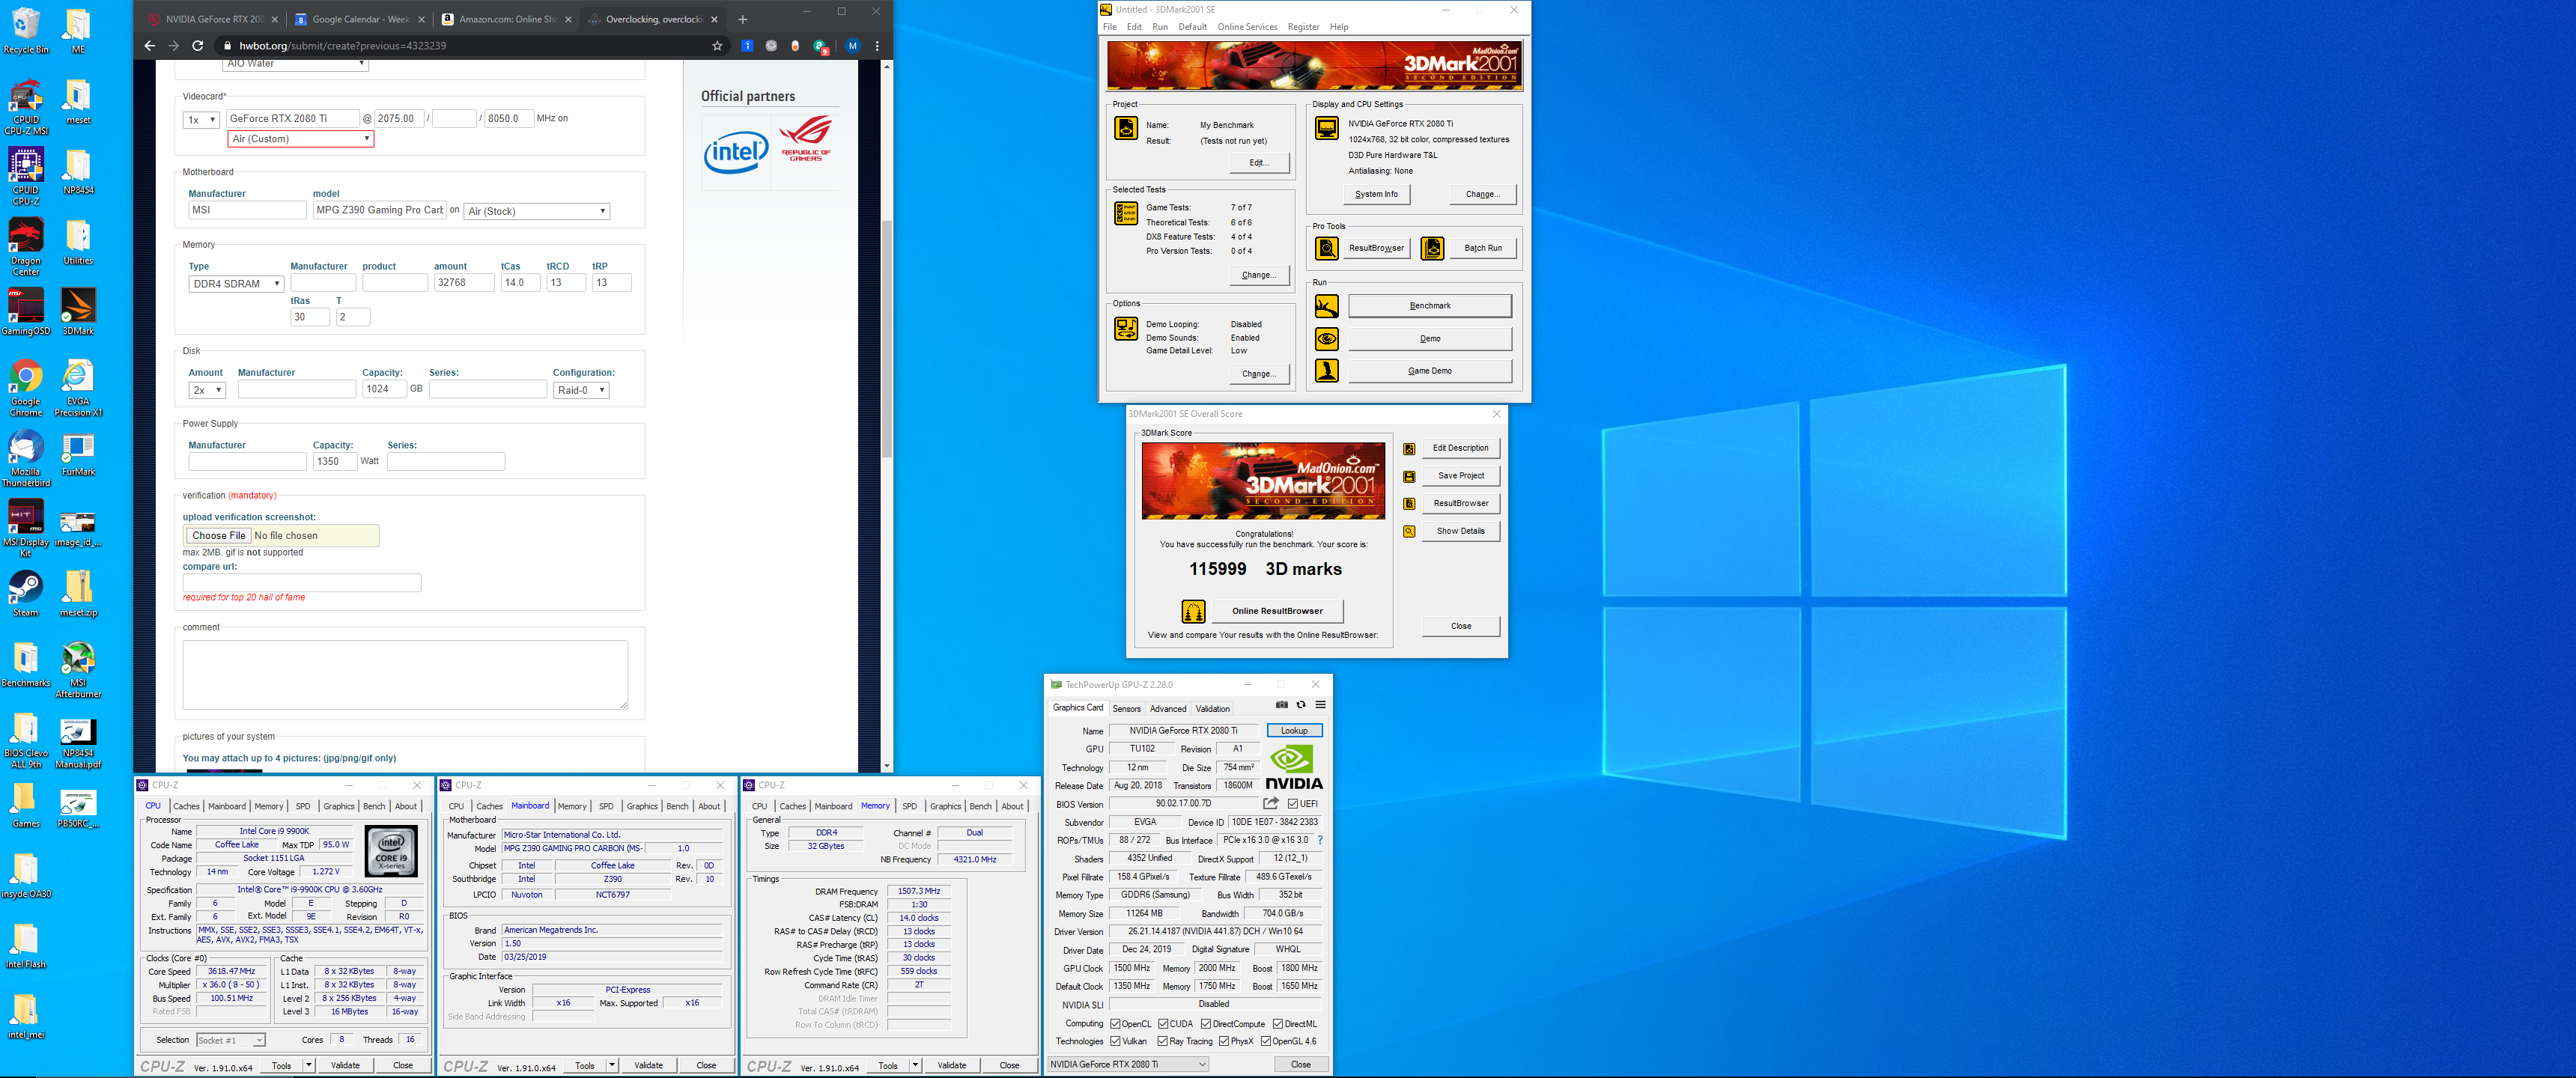Screen dimensions: 2576x1078
Task: Click the Chrome reload page icon
Action: (x=198, y=46)
